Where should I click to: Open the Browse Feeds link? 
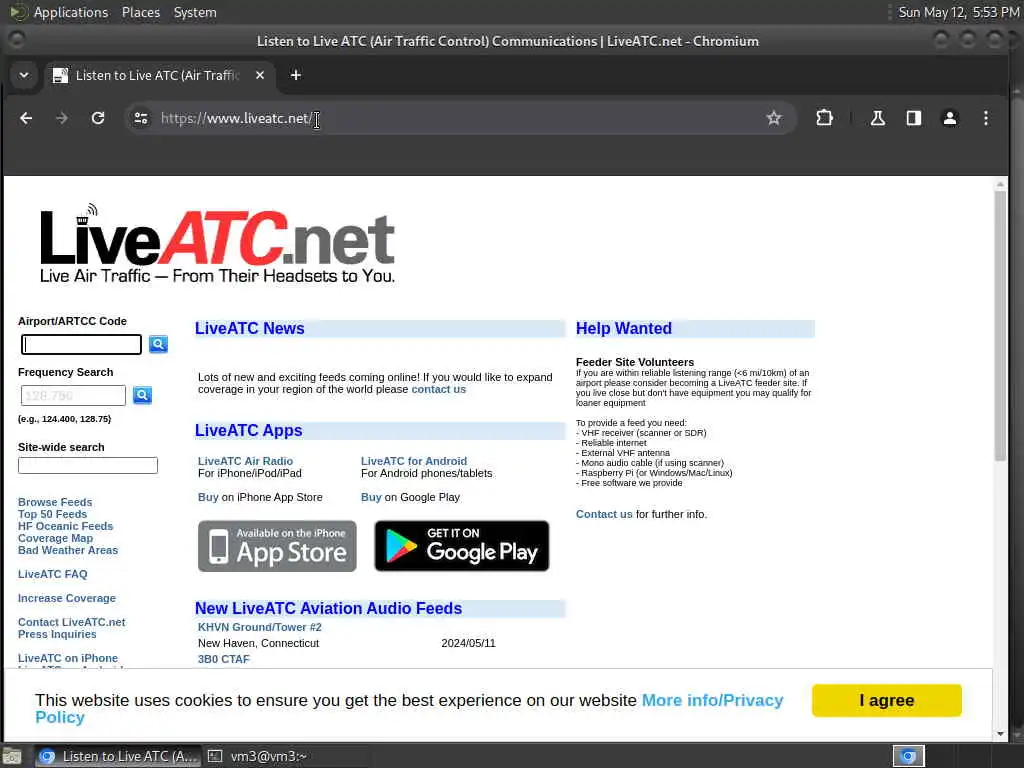tap(55, 502)
